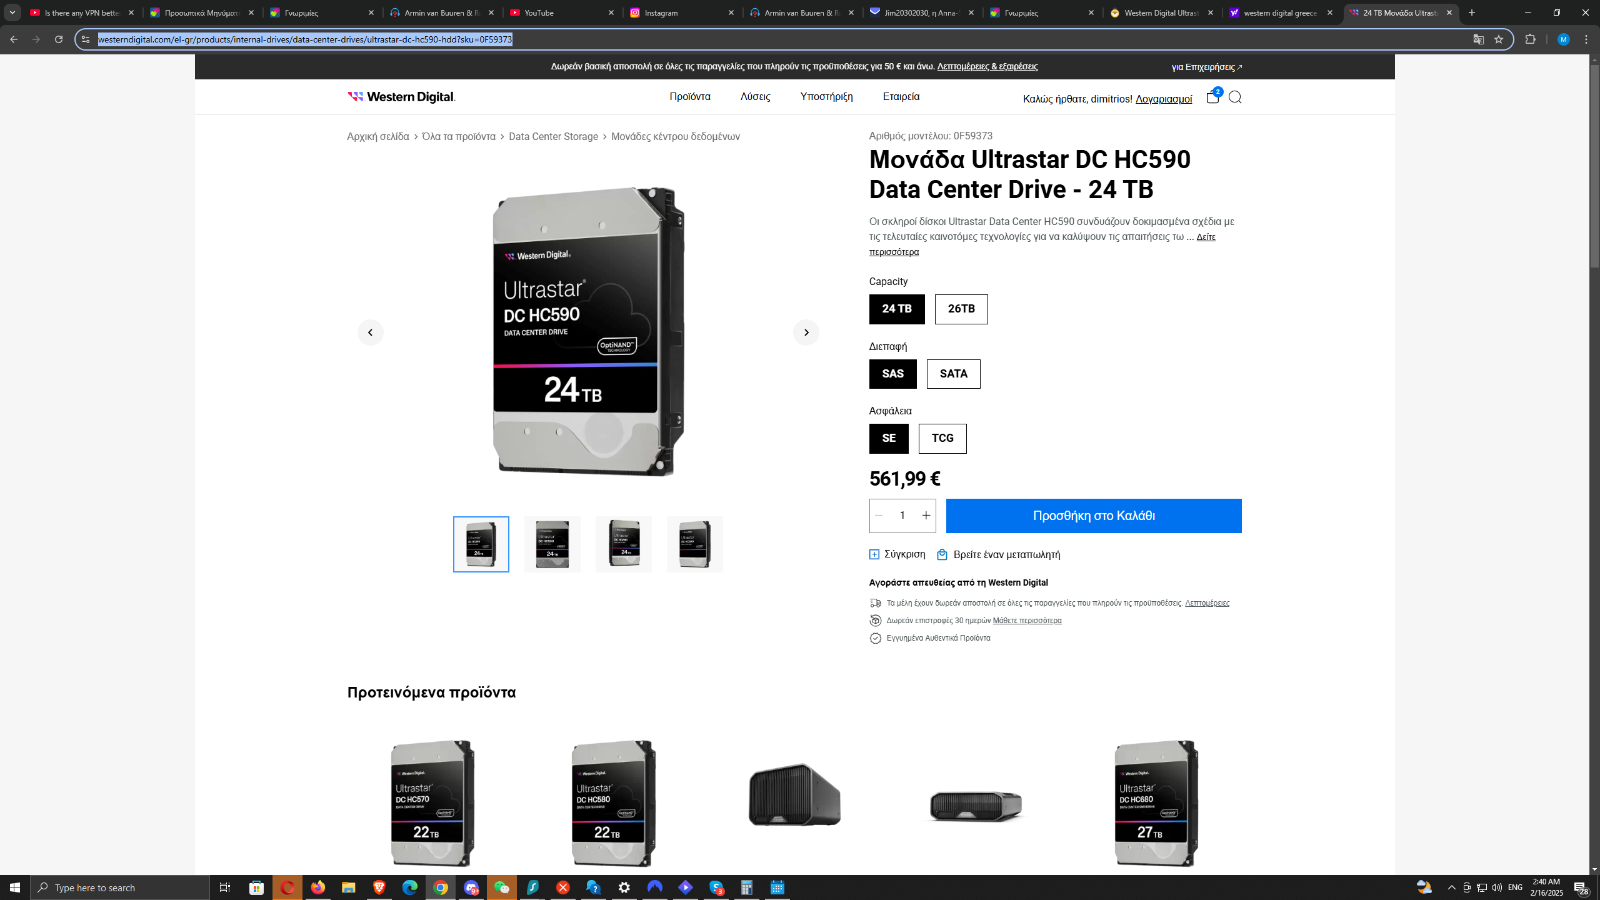Open για Επιχειρήσεις link in top bar
Screen dimensions: 1600x900
[1207, 67]
